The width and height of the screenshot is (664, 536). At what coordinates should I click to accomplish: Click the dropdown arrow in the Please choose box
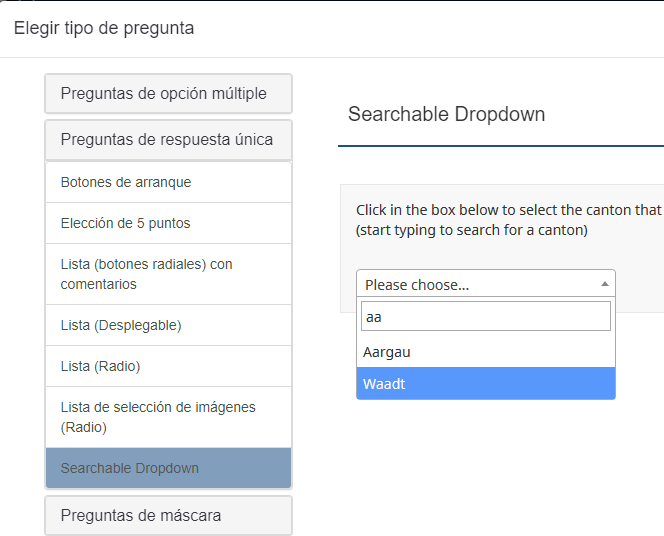click(604, 284)
